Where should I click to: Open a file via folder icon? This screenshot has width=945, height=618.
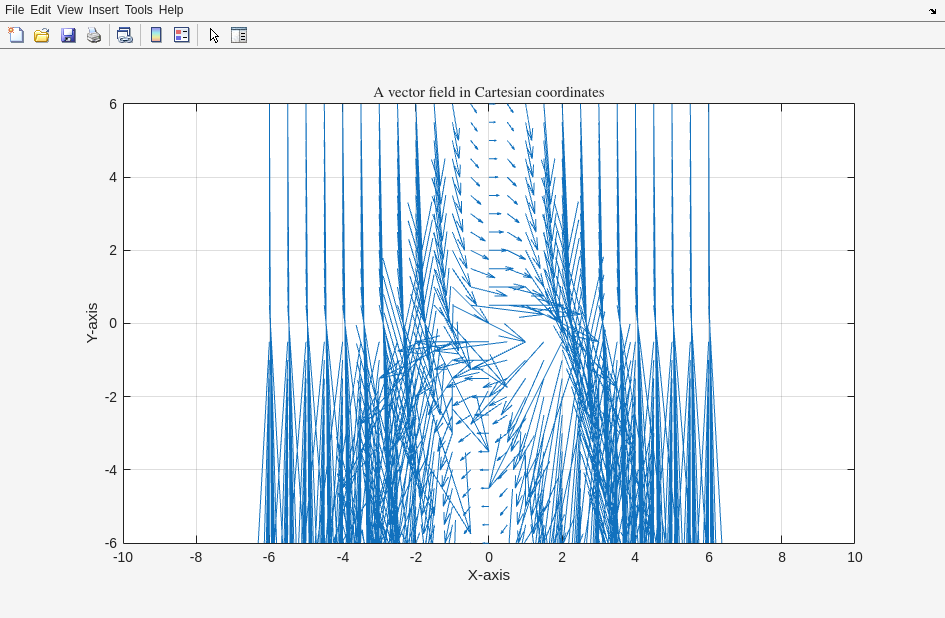pos(42,35)
